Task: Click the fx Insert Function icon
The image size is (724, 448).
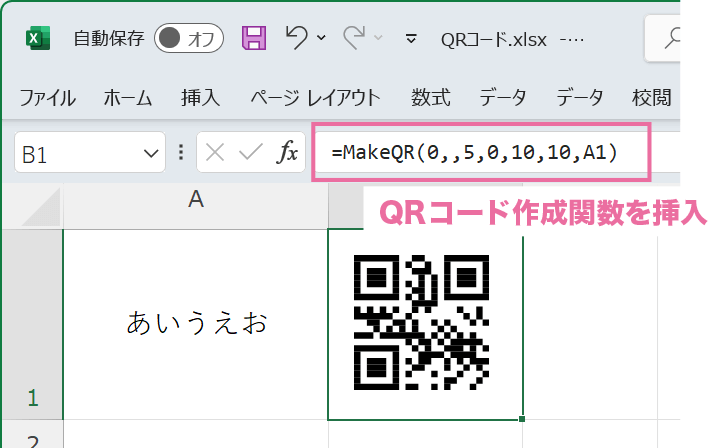Action: 287,152
